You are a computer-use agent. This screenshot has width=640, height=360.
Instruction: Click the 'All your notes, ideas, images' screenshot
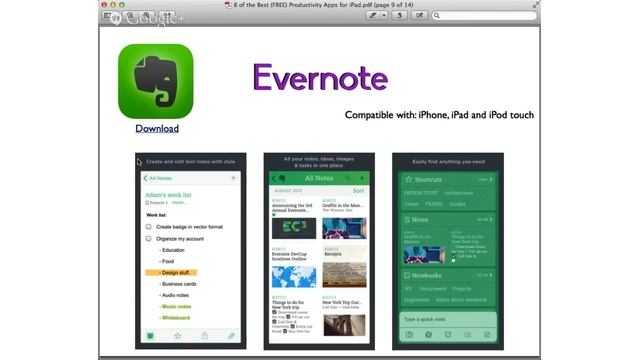coord(319,251)
